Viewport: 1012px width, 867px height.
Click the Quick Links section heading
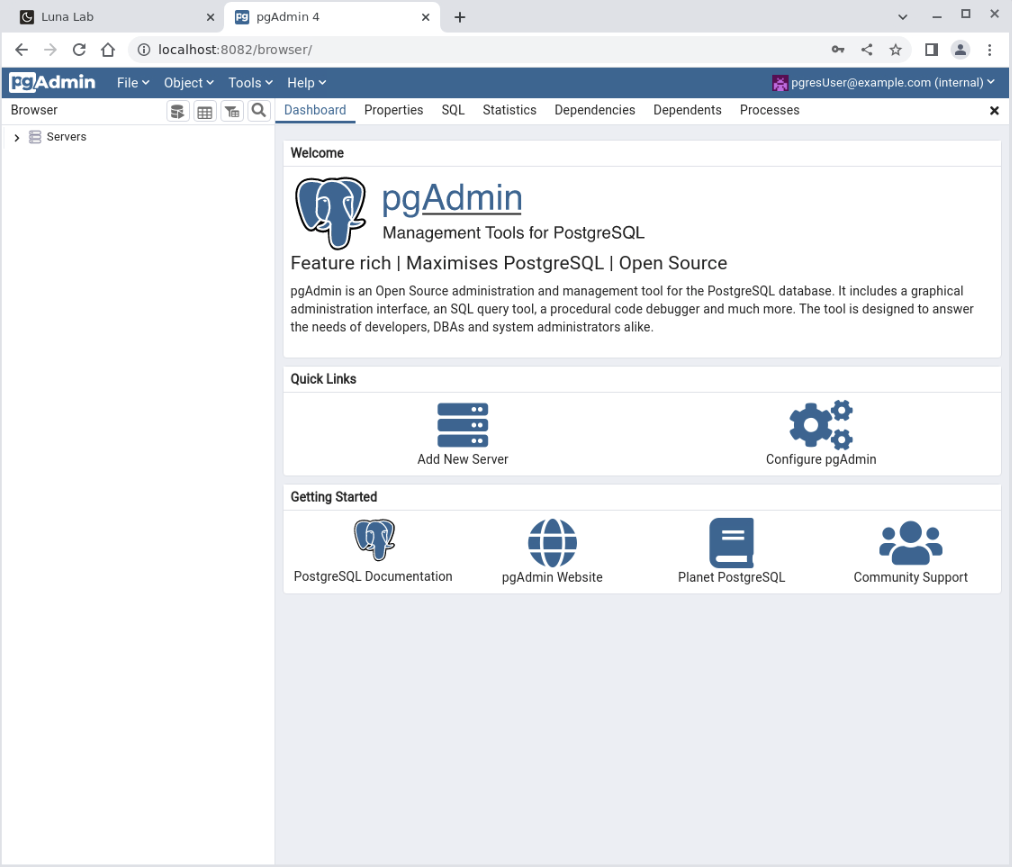pyautogui.click(x=323, y=379)
